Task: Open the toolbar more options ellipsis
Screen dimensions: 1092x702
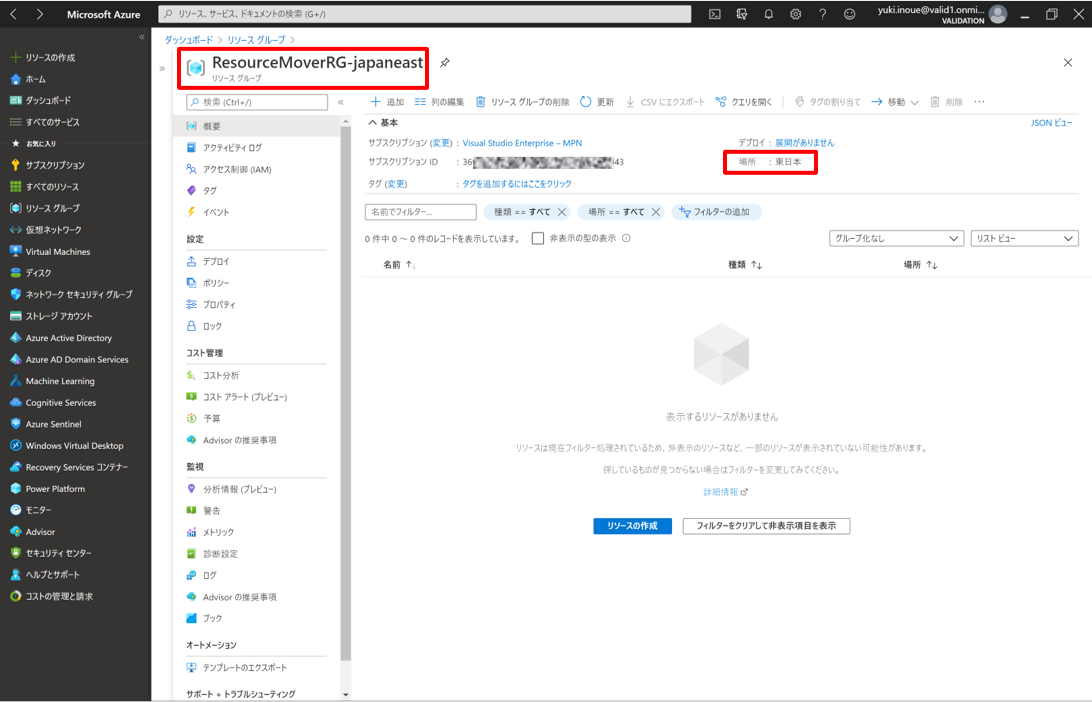Action: click(979, 102)
